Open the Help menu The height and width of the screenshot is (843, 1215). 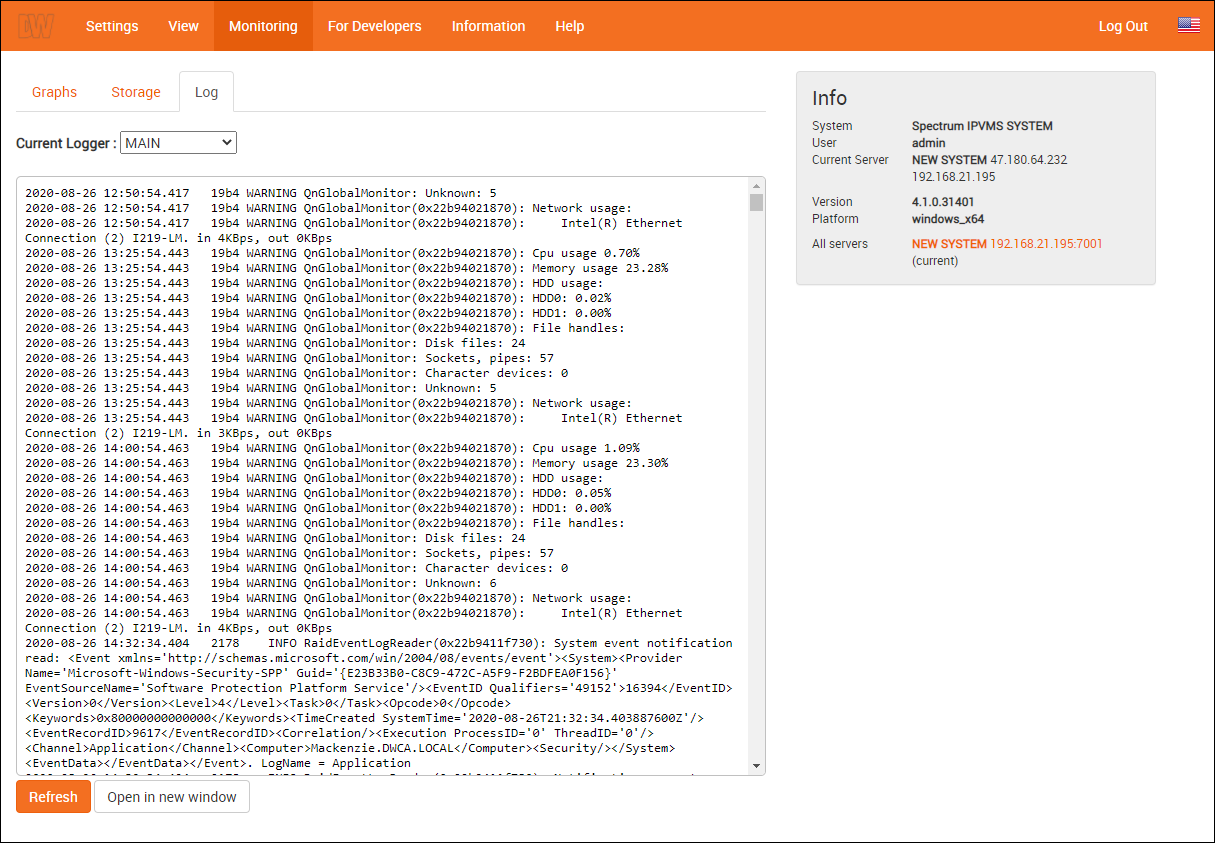(569, 26)
